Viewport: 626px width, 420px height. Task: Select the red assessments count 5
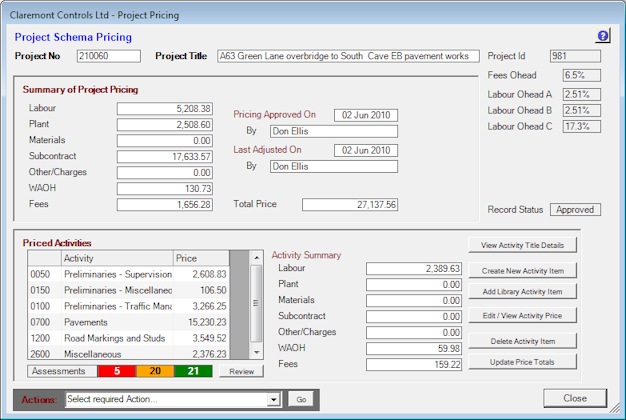(x=117, y=371)
